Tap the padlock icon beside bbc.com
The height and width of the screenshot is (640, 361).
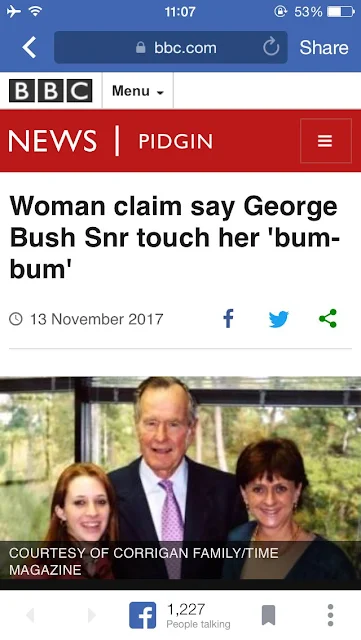tap(140, 48)
